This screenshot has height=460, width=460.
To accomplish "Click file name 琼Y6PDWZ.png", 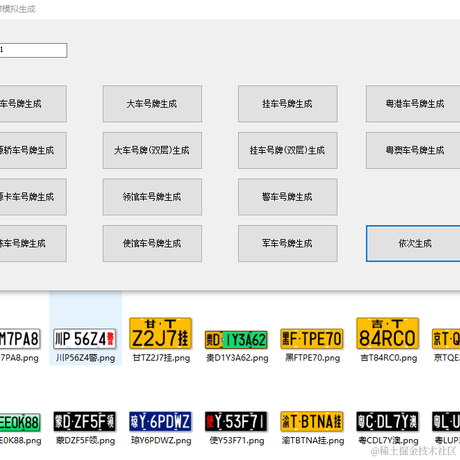I will click(x=161, y=441).
